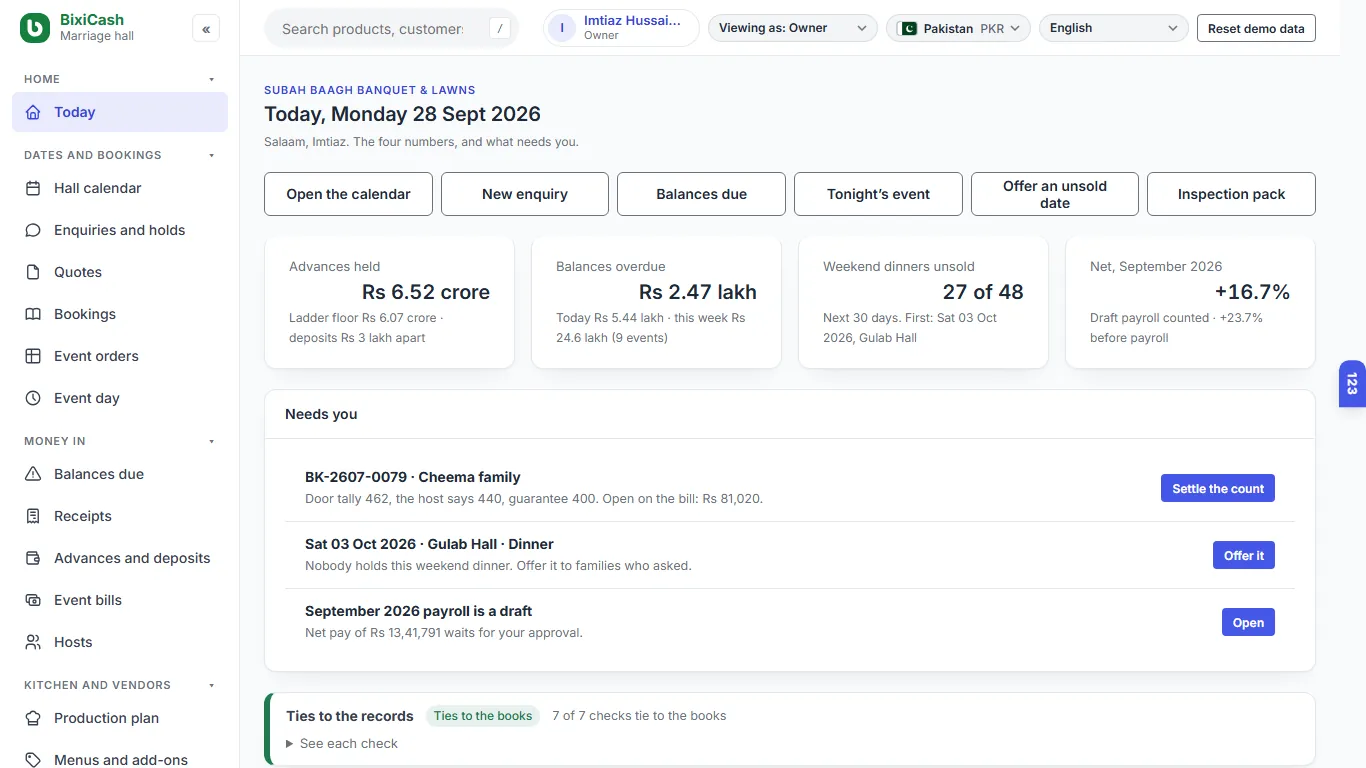The height and width of the screenshot is (768, 1366).
Task: Click Settle the count button
Action: click(x=1218, y=488)
